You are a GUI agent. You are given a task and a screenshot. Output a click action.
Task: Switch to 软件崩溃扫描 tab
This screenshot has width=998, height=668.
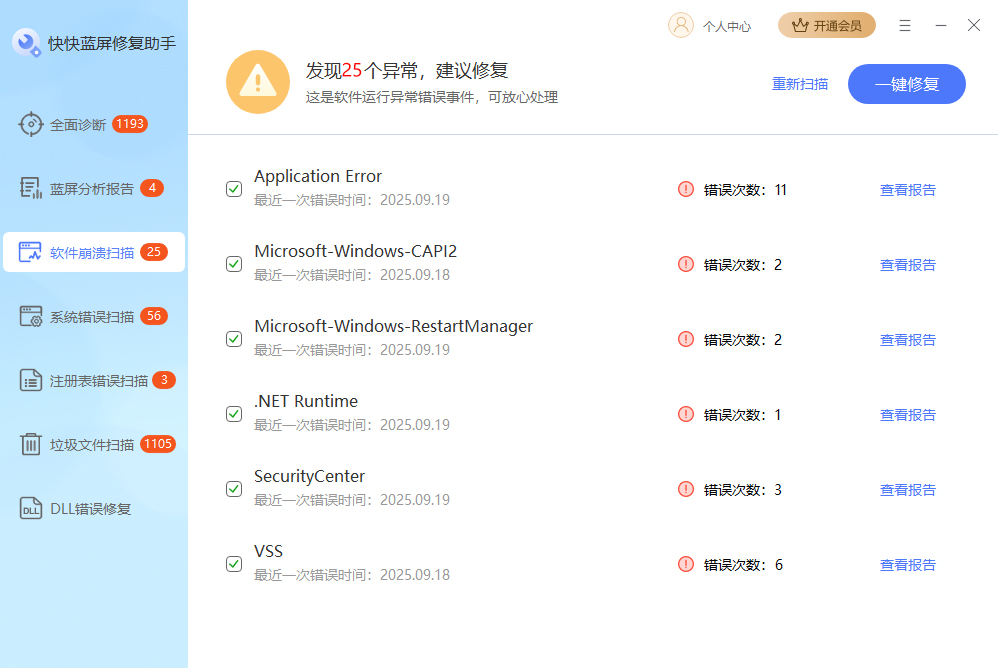coord(93,253)
